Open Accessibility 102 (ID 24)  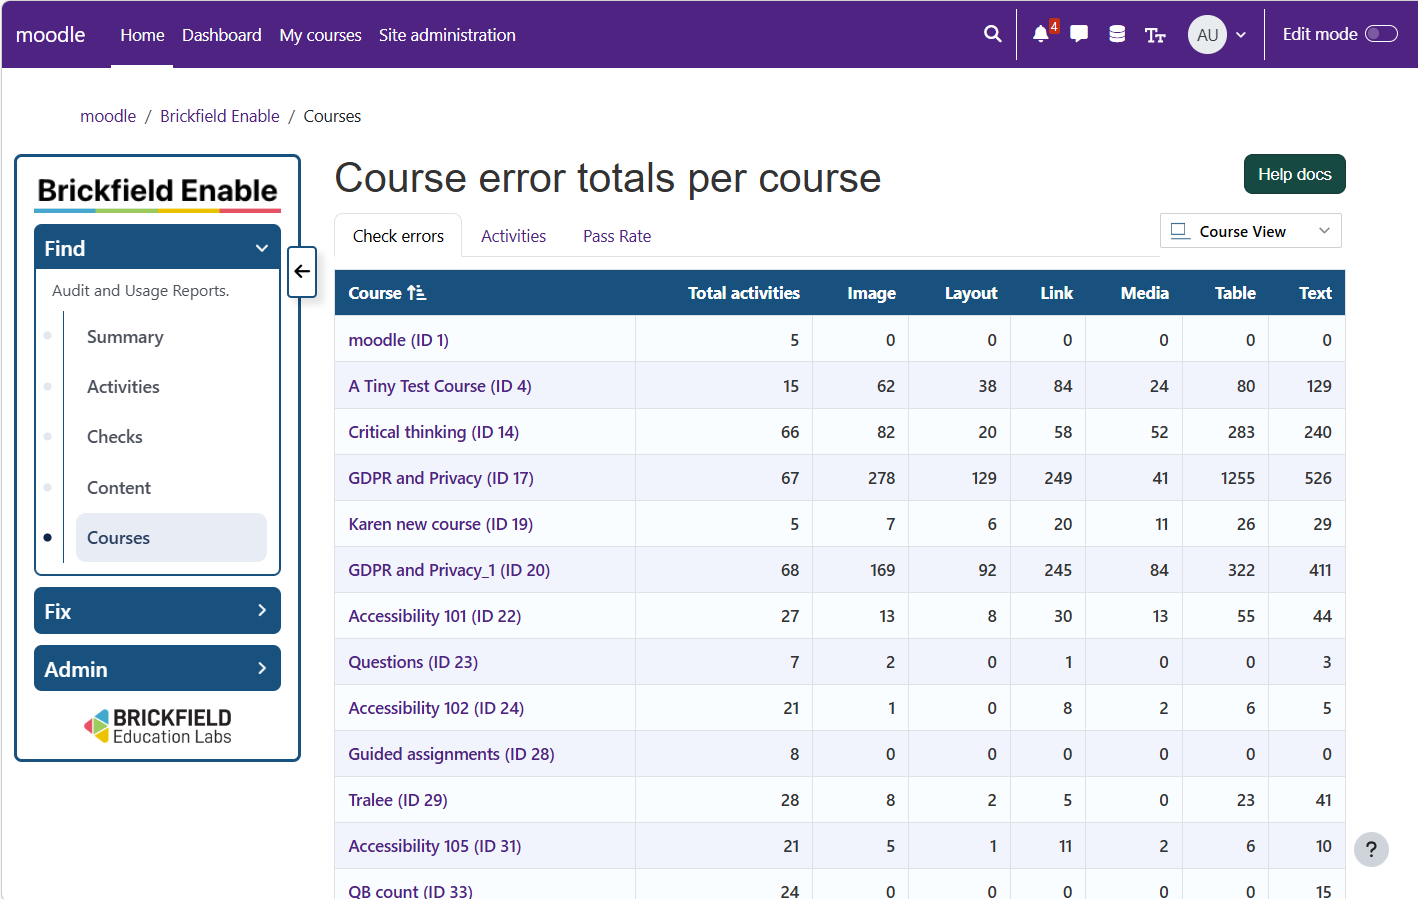click(x=436, y=708)
